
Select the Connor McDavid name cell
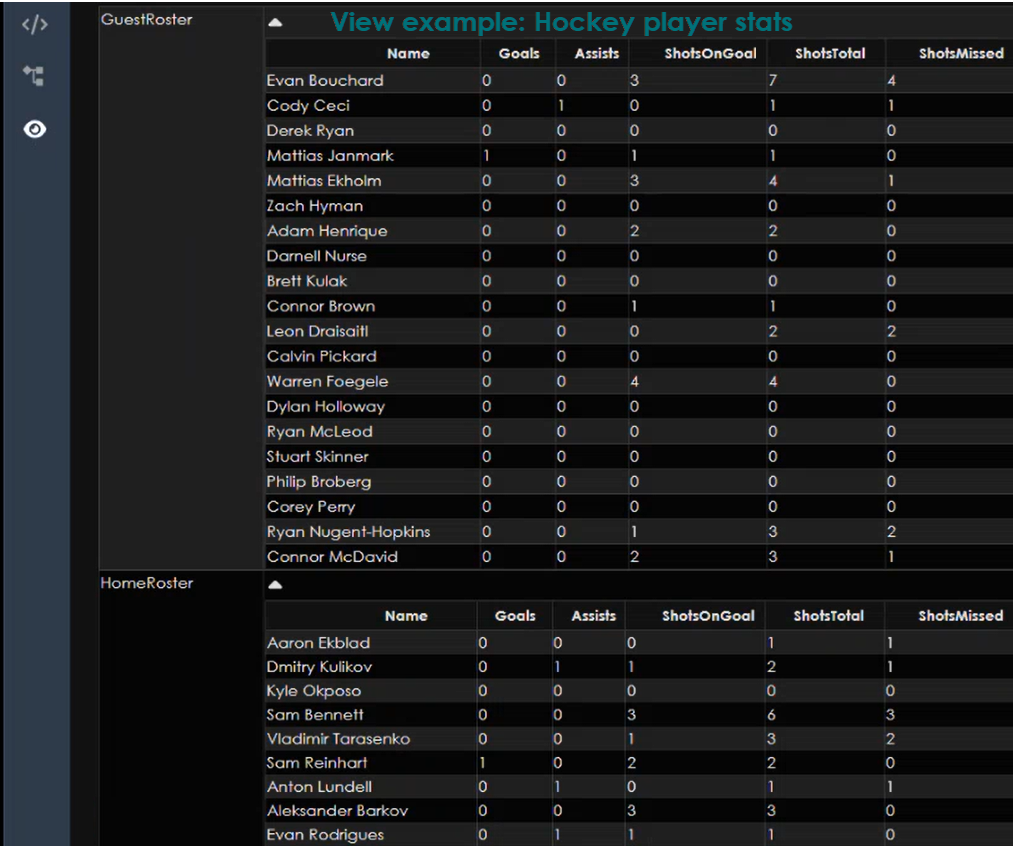(x=332, y=557)
